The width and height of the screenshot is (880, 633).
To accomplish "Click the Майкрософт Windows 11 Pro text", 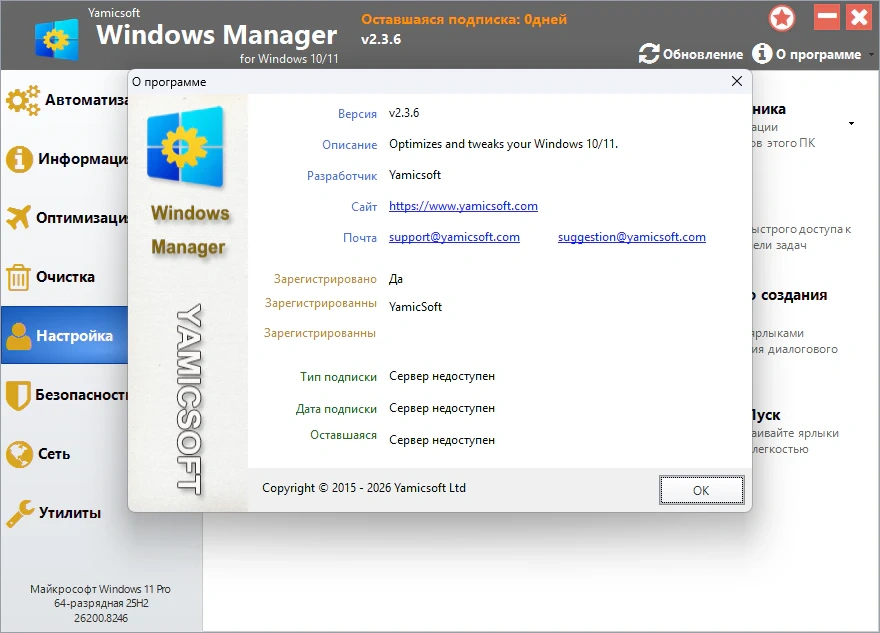I will point(100,589).
